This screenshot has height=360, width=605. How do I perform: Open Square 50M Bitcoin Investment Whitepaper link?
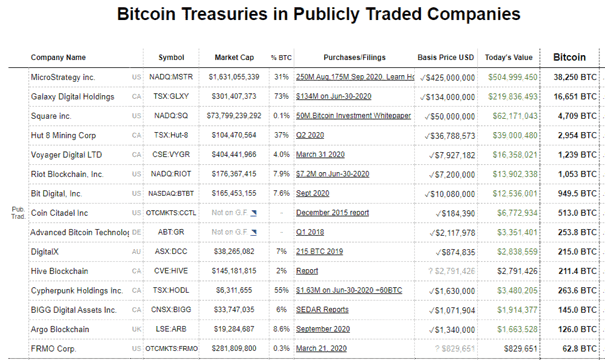click(x=353, y=116)
